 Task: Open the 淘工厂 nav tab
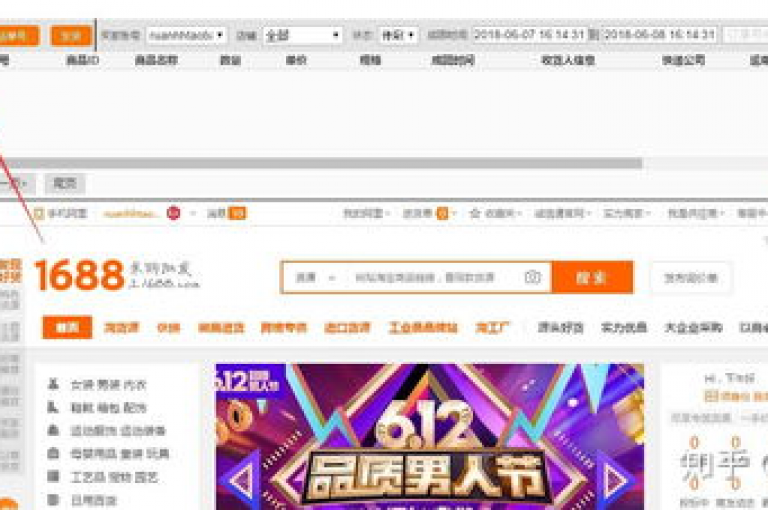tap(492, 327)
